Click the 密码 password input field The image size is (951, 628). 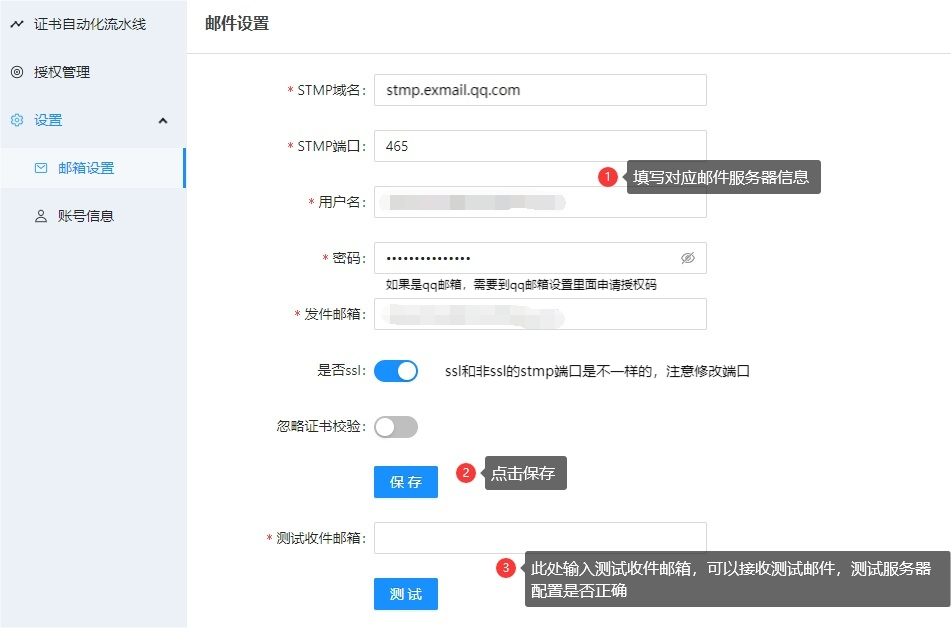click(520, 258)
